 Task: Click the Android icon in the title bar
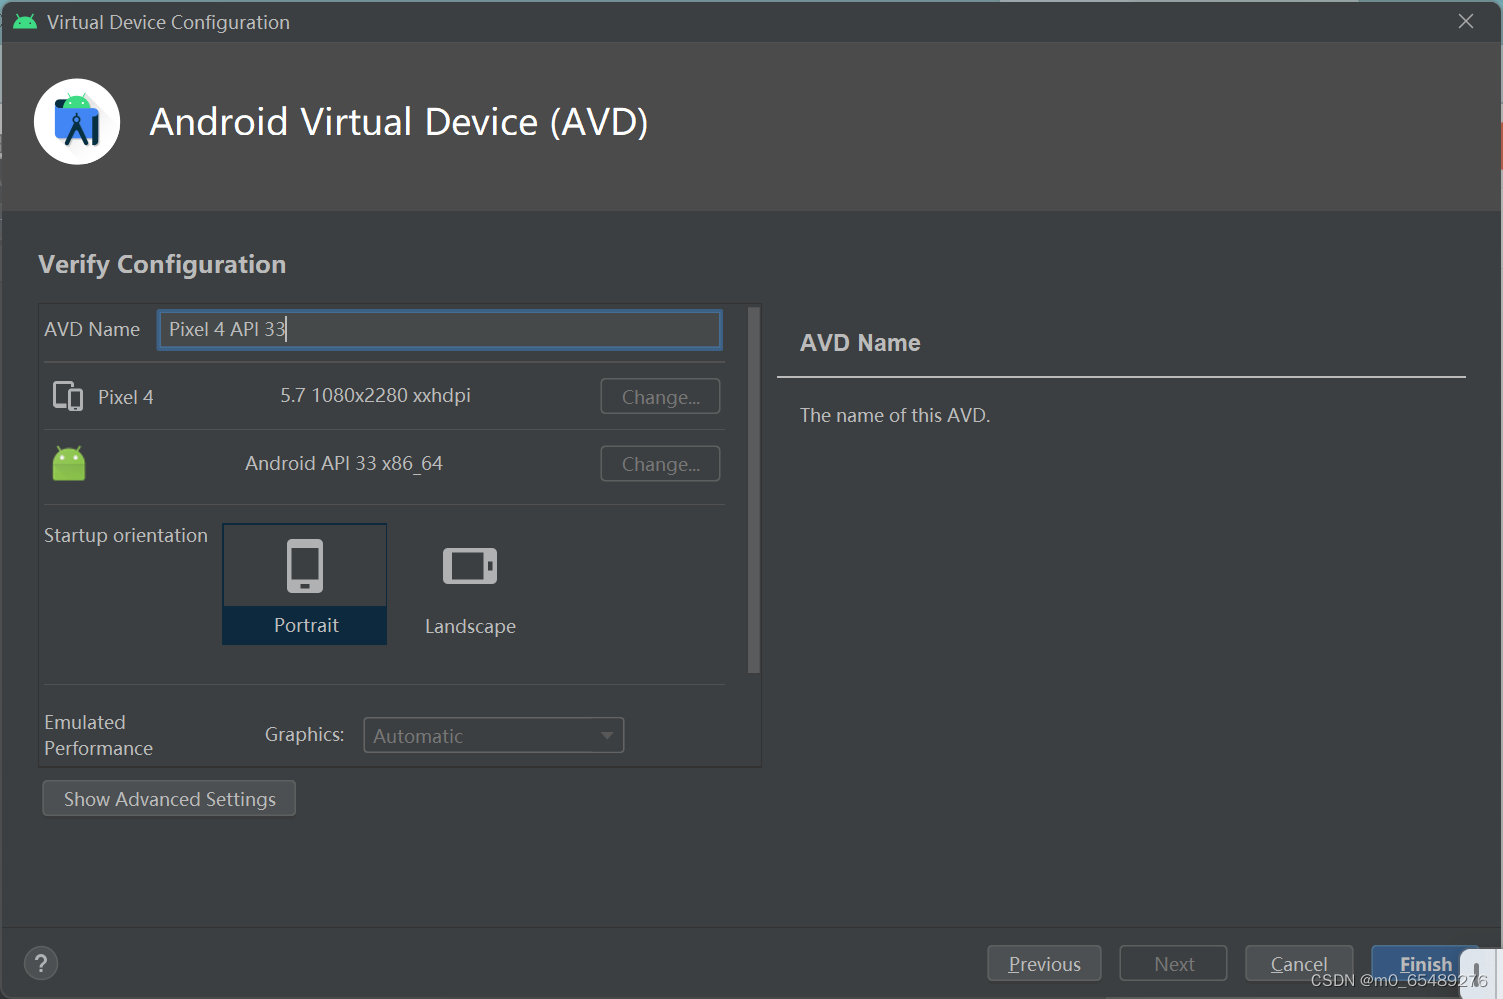click(25, 22)
